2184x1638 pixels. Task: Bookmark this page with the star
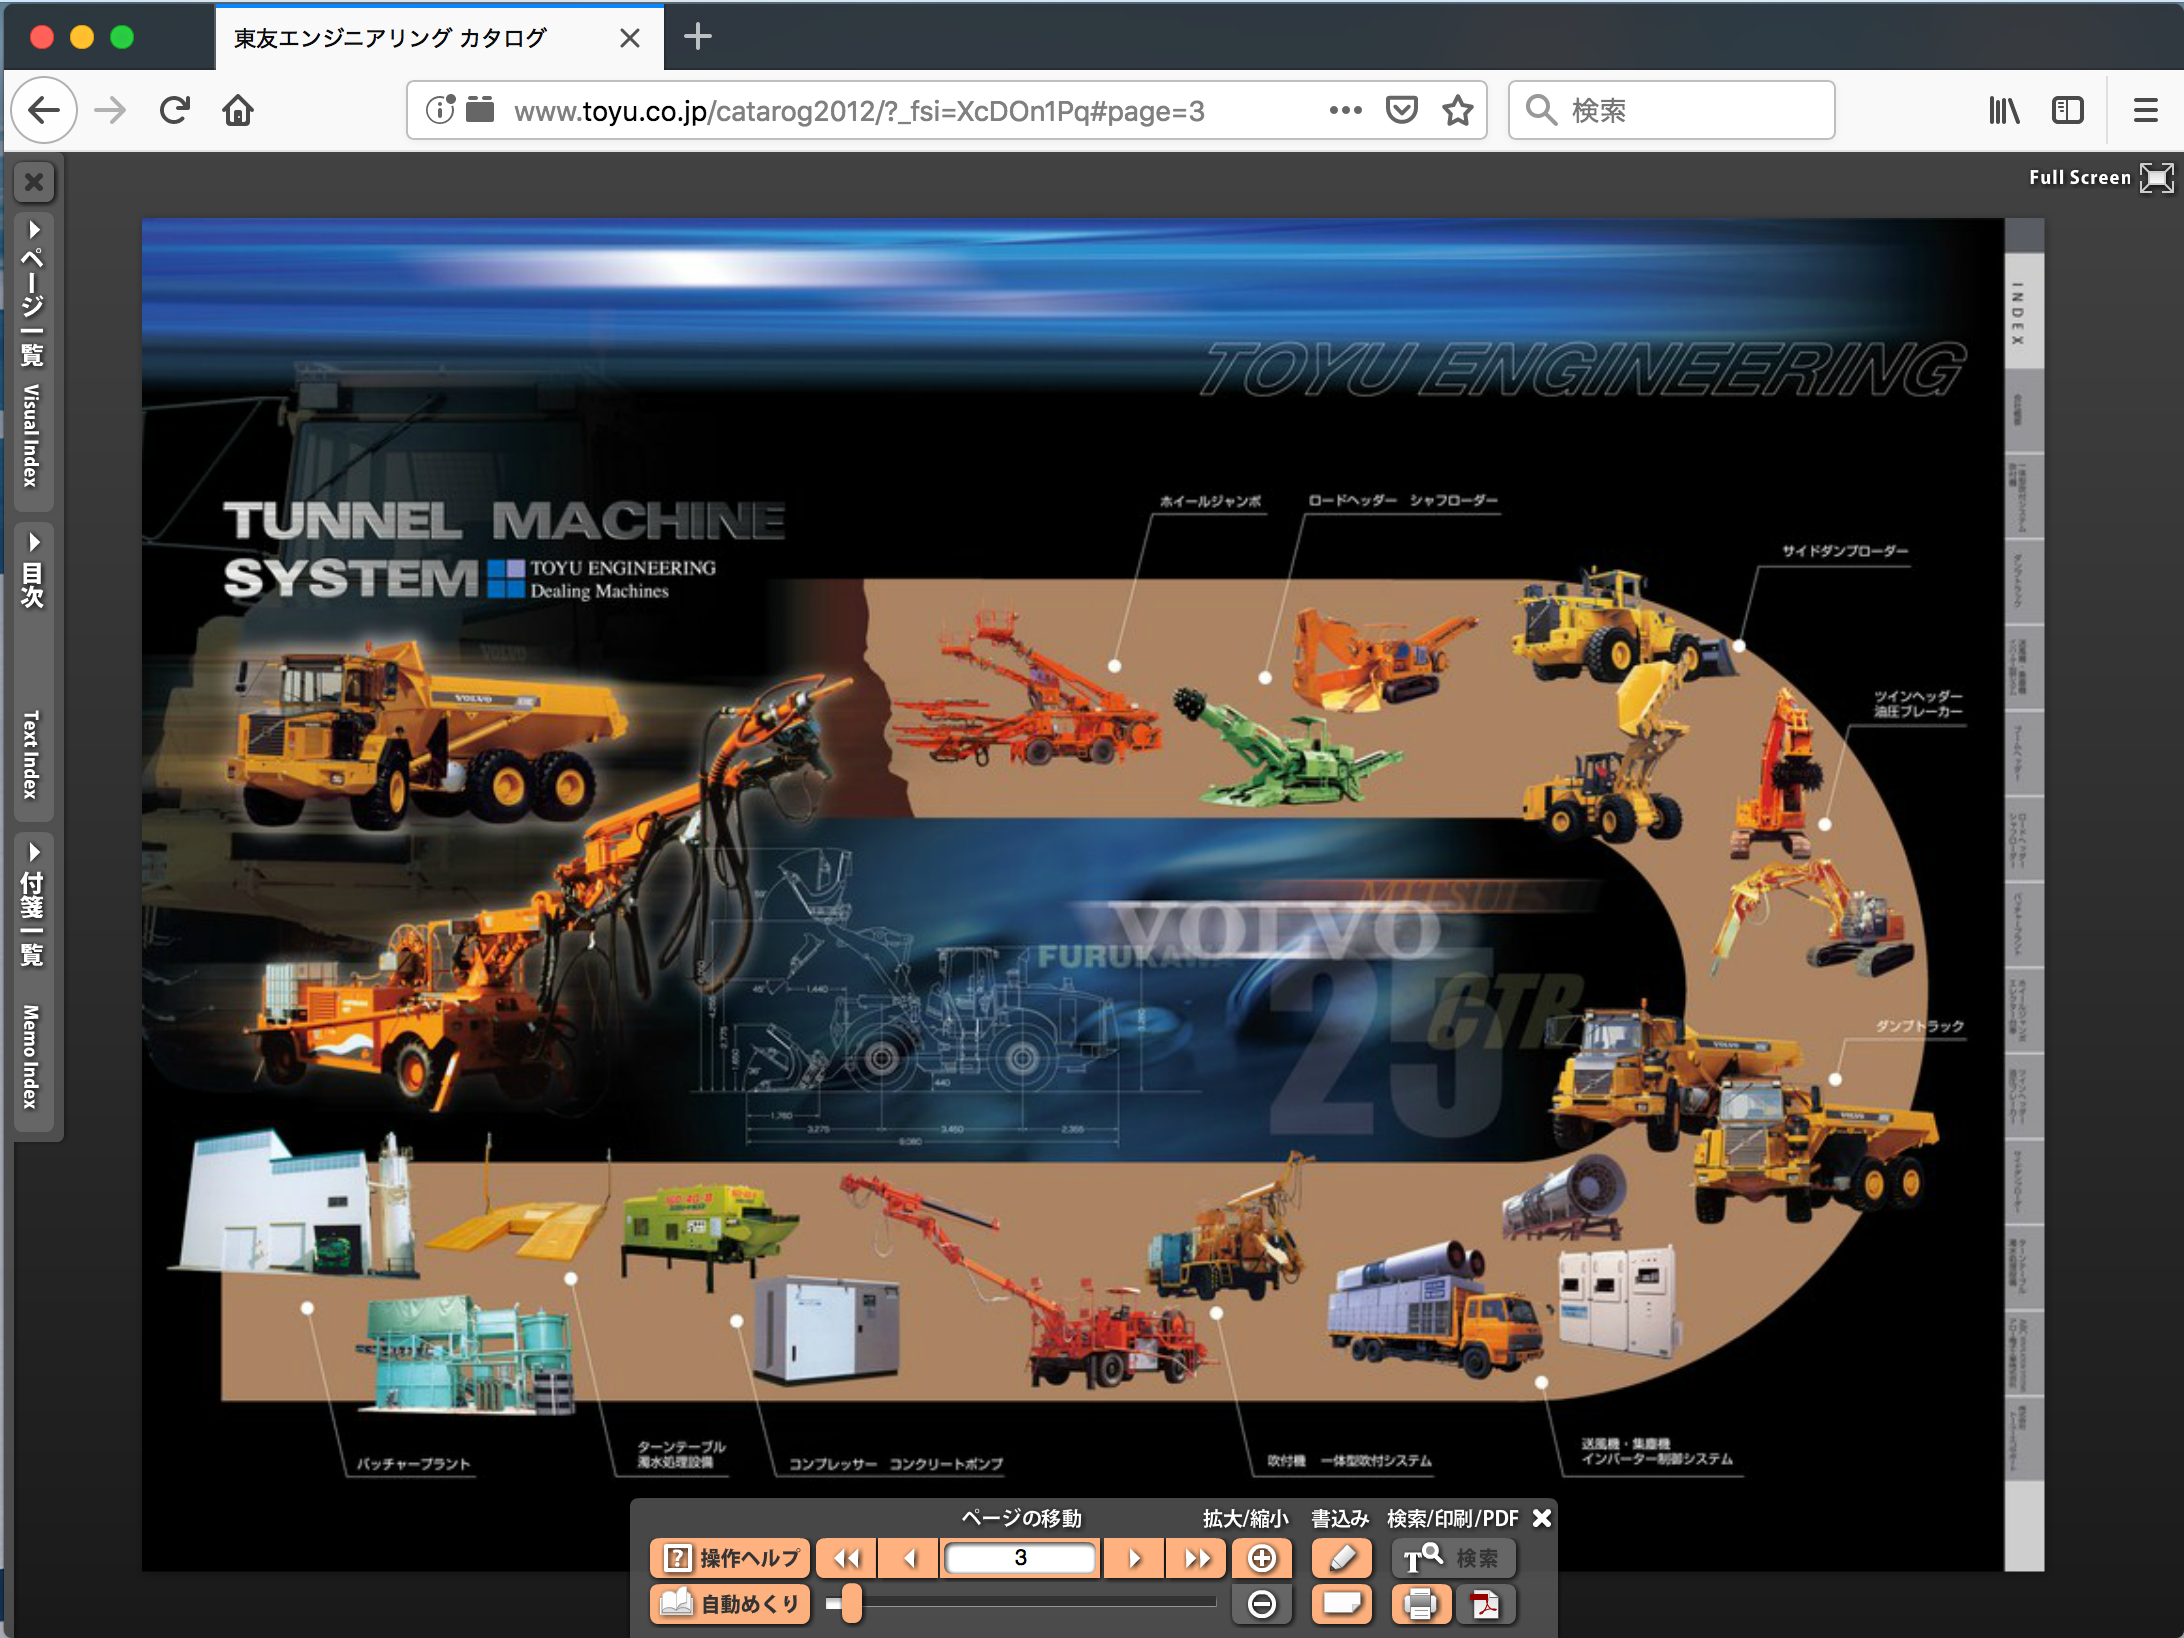(x=1457, y=110)
